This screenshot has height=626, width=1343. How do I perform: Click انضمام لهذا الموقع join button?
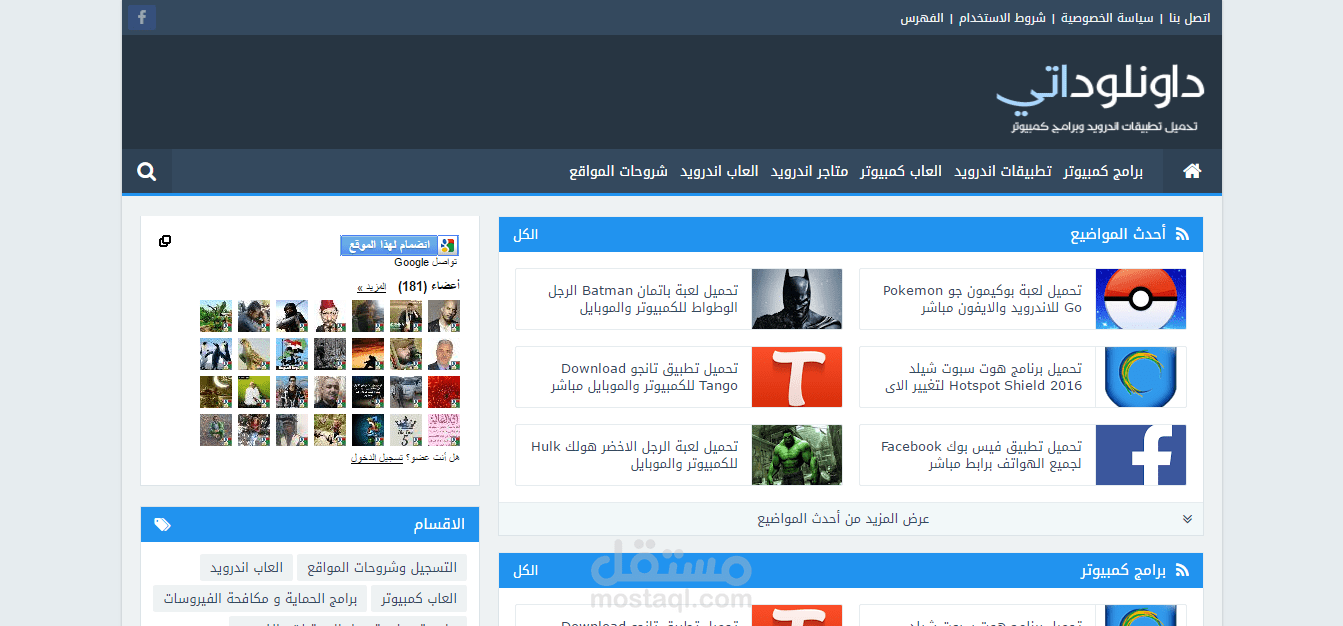pos(399,245)
